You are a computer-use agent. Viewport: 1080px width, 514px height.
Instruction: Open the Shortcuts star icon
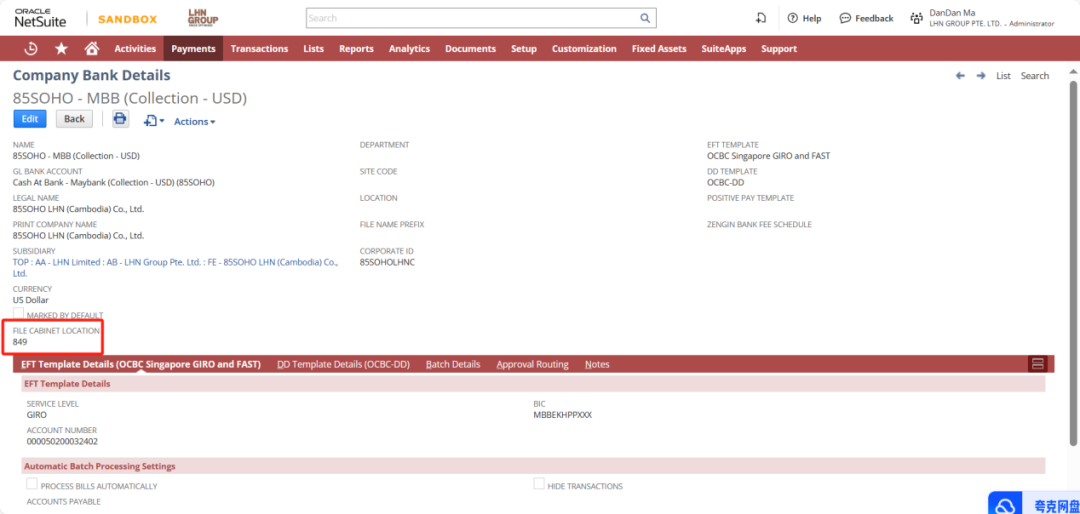pyautogui.click(x=61, y=48)
